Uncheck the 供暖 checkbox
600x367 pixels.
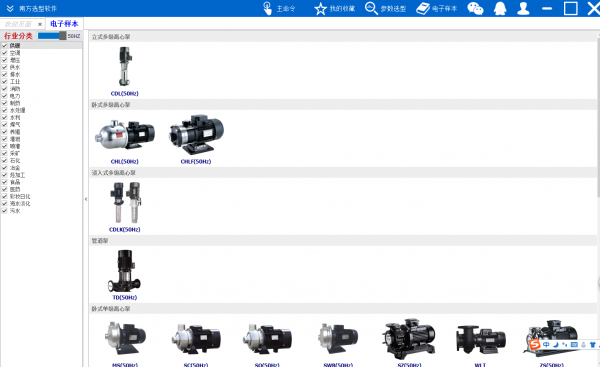pyautogui.click(x=5, y=46)
